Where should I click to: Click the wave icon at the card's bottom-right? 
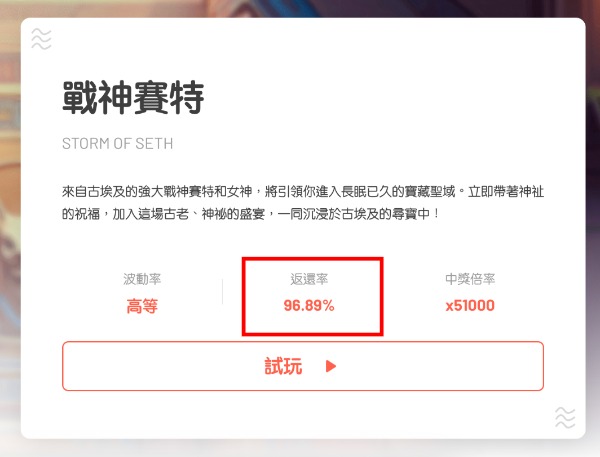coord(565,418)
